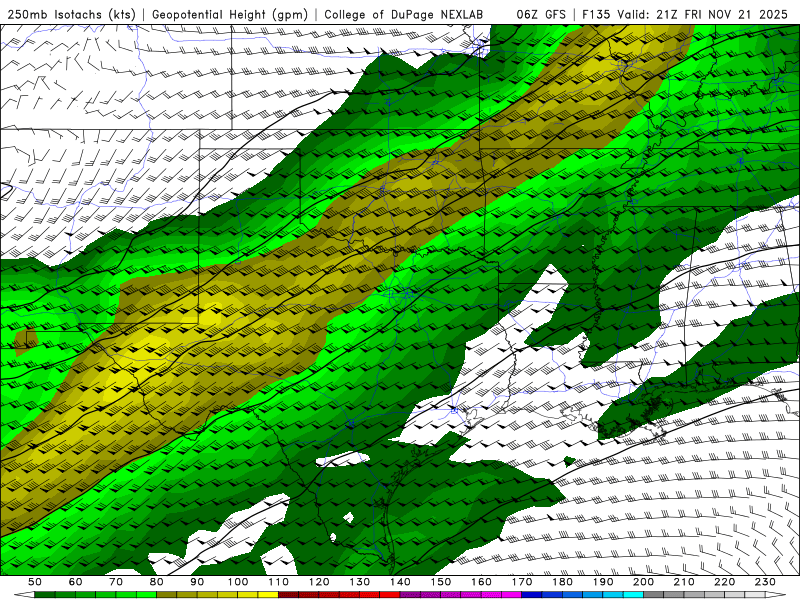The width and height of the screenshot is (800, 600).
Task: Click the 'F135' forecast hour label
Action: pos(596,14)
